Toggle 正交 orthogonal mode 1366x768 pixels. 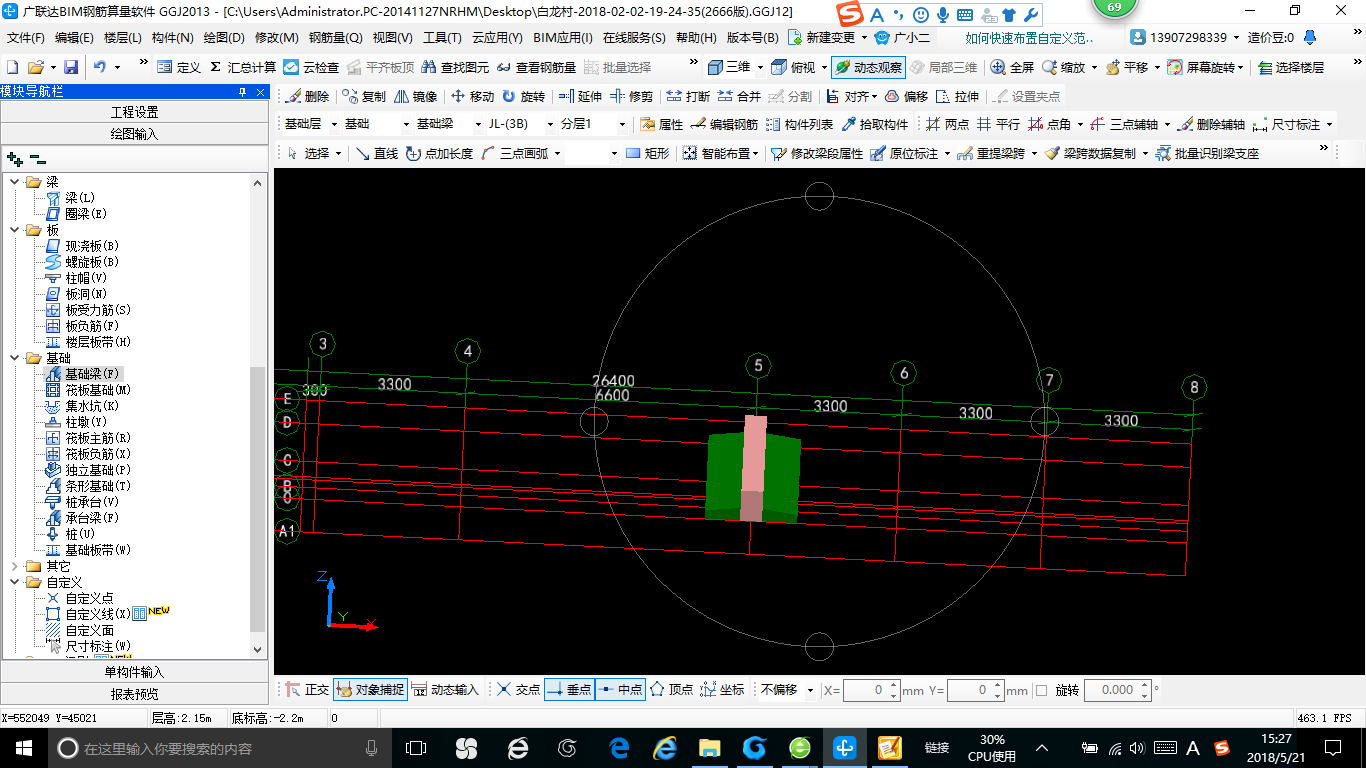tap(307, 689)
